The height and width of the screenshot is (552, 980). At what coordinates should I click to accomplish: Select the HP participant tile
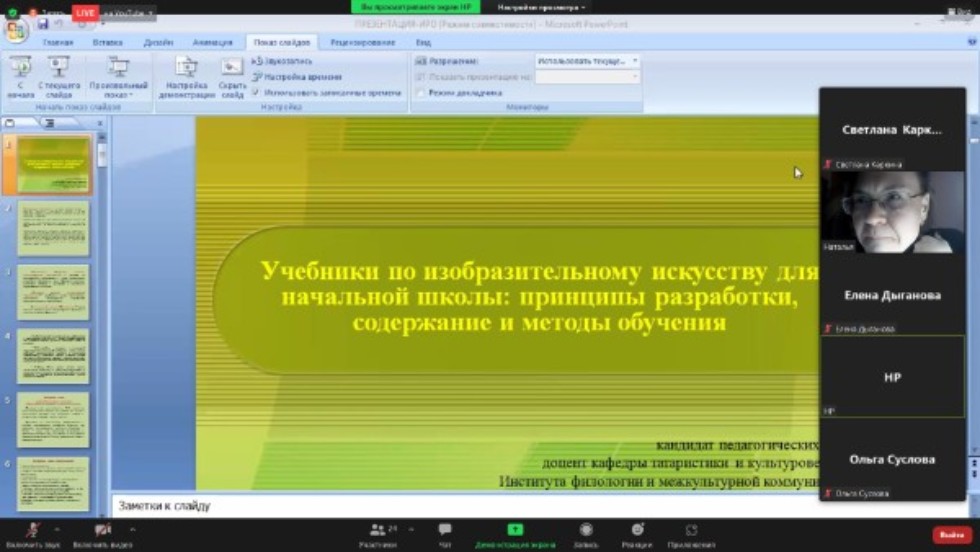(892, 376)
